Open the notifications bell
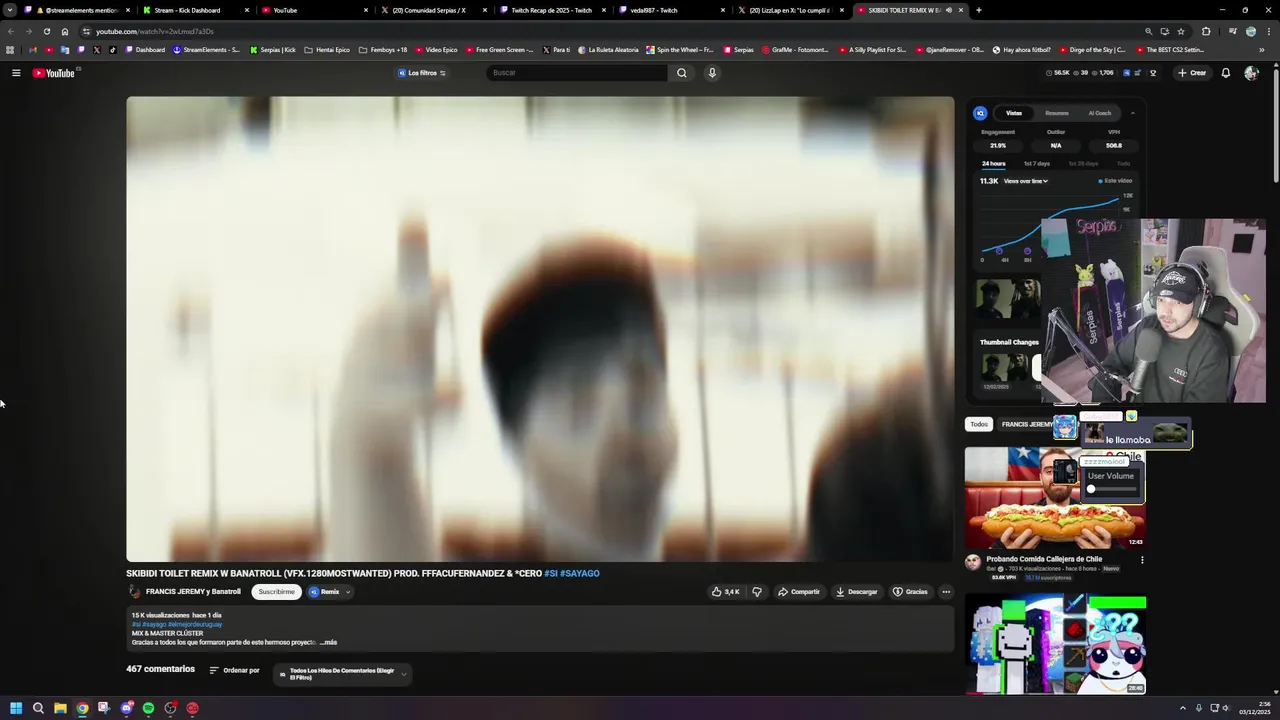 click(x=1226, y=73)
